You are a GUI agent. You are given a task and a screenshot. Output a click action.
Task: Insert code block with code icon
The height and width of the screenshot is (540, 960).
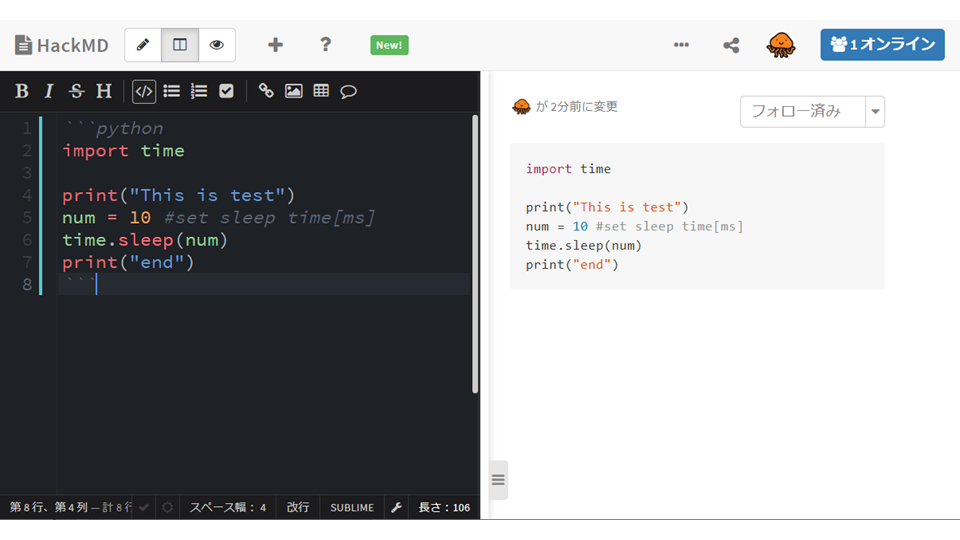[x=144, y=91]
